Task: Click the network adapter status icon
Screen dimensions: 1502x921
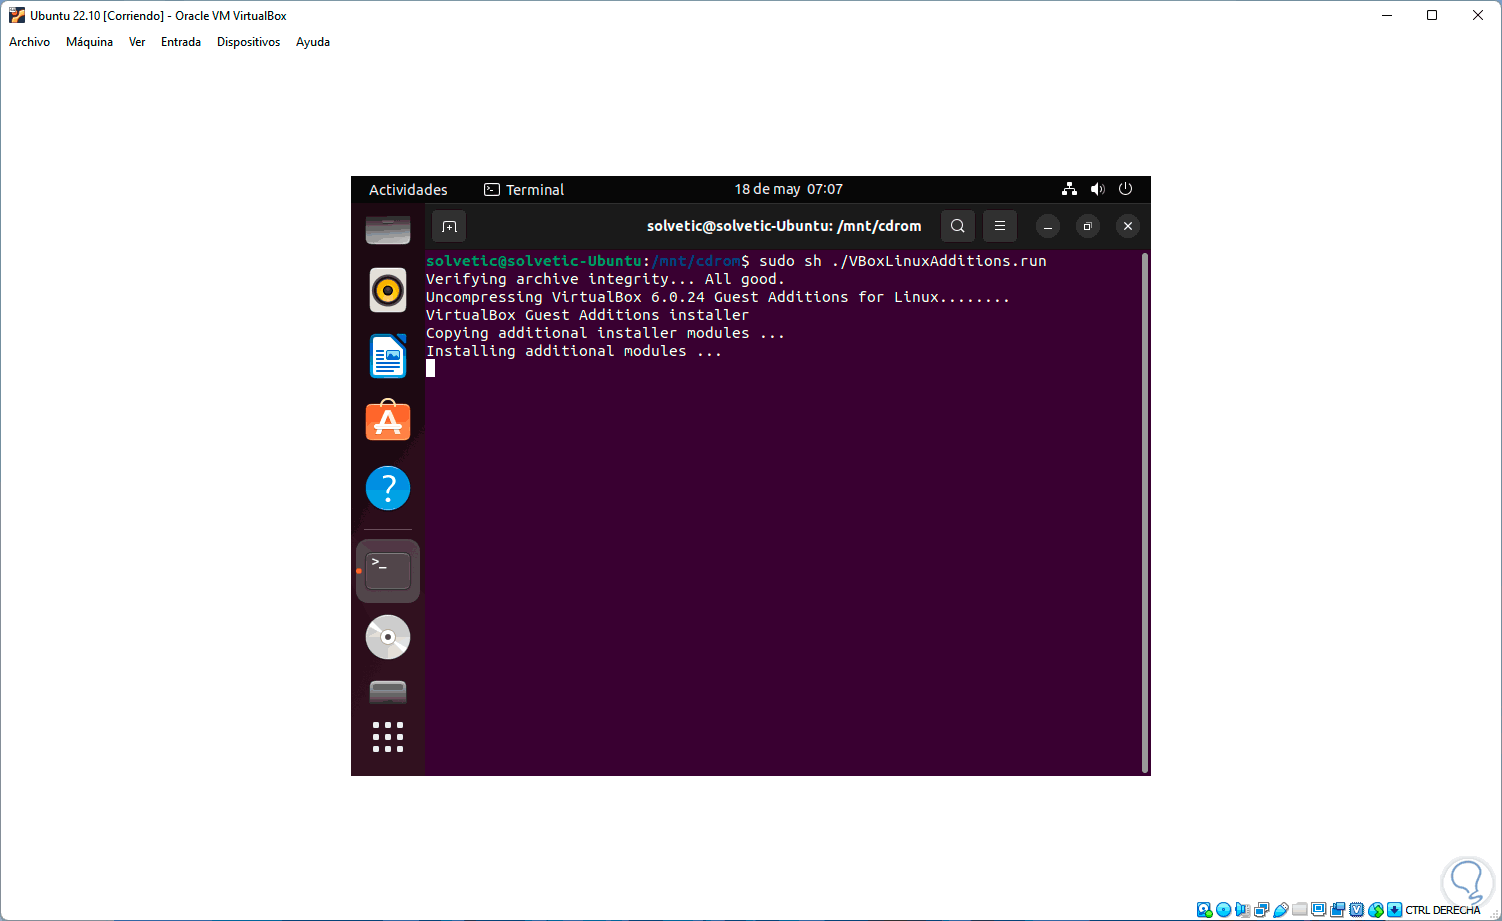Action: pyautogui.click(x=1261, y=910)
